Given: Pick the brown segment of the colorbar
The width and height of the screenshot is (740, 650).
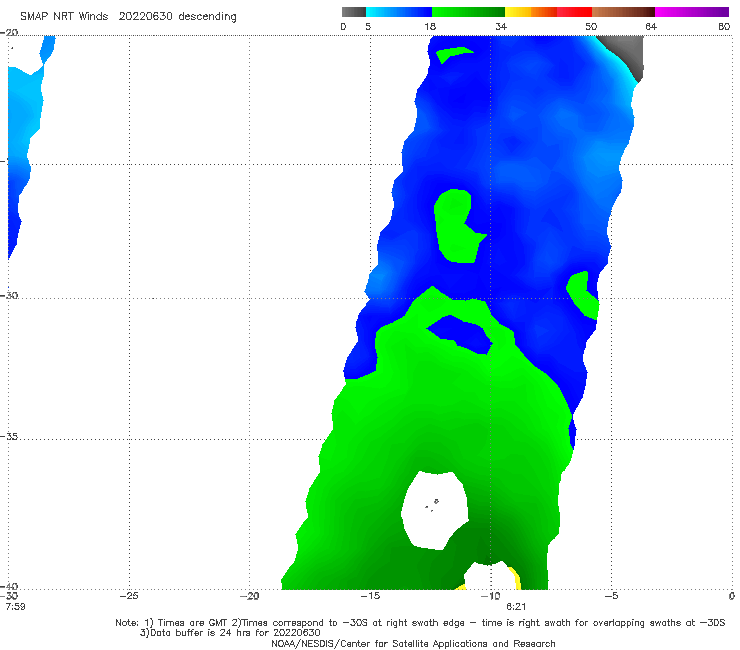Looking at the screenshot, I should coord(623,12).
